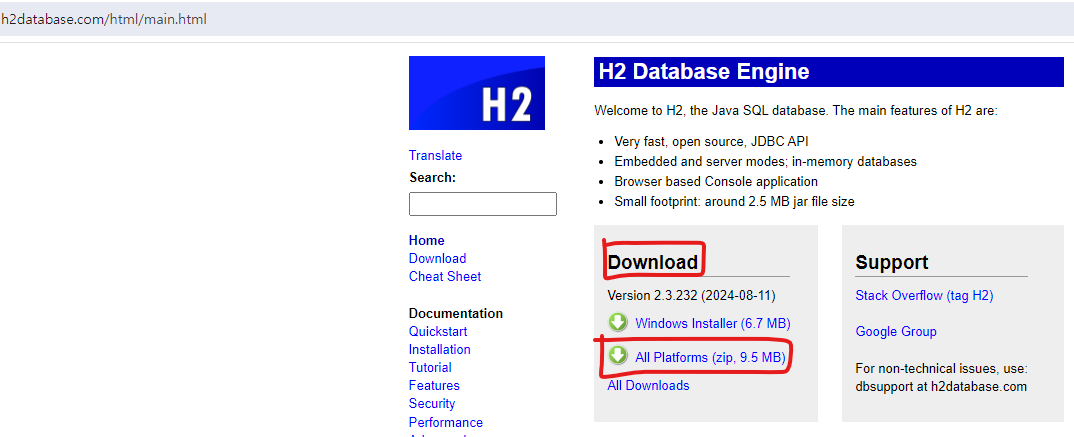Click the green arrow beside Windows Installer
The image size is (1074, 437).
618,323
